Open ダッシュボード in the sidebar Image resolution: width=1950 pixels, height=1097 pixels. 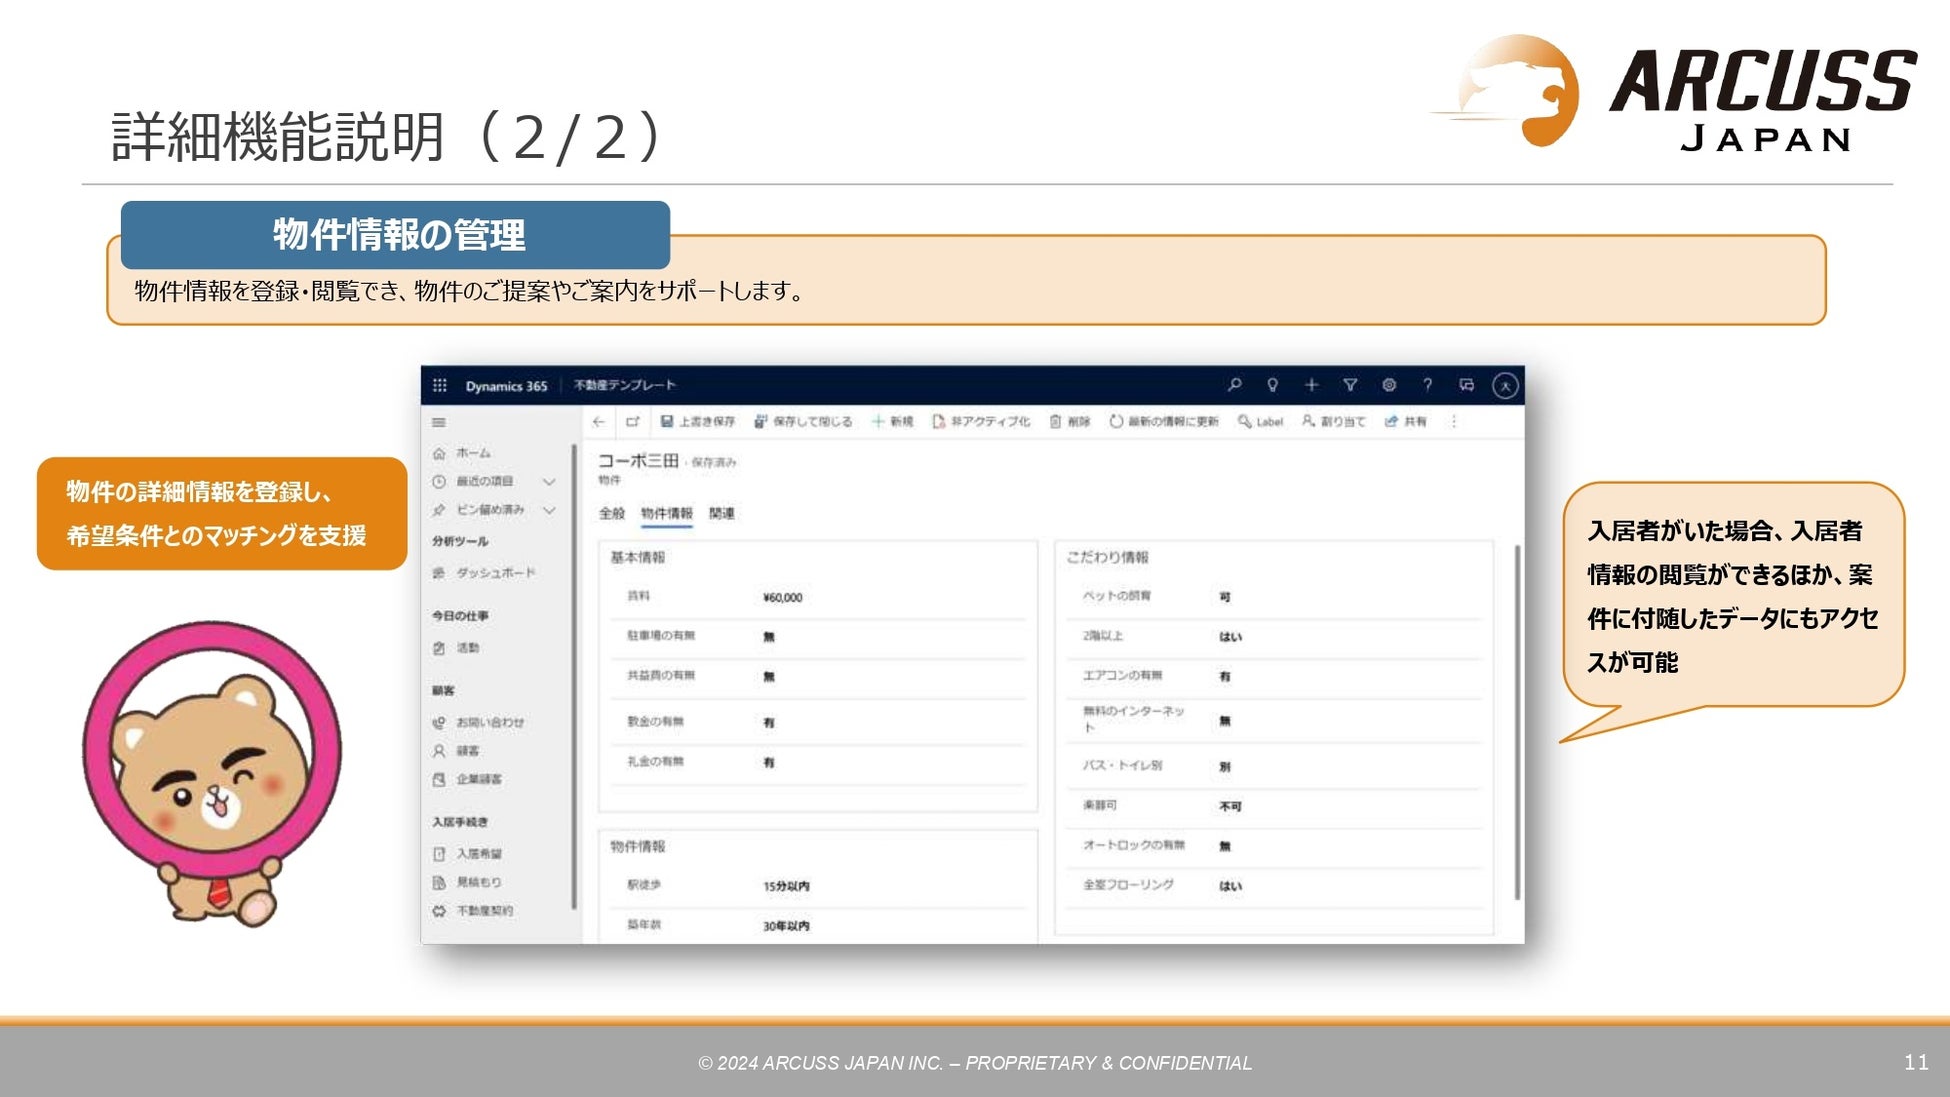click(x=495, y=573)
